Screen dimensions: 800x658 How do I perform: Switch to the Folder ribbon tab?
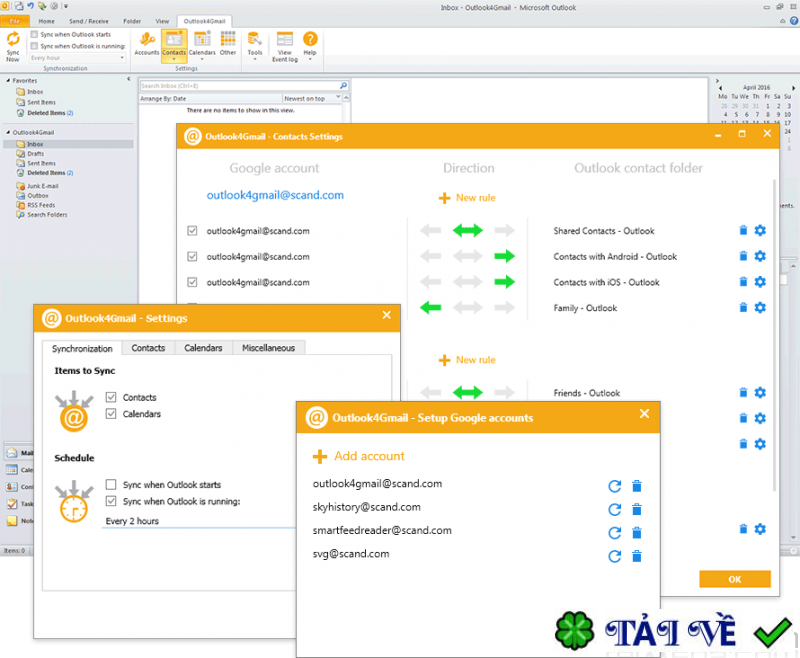(x=132, y=21)
